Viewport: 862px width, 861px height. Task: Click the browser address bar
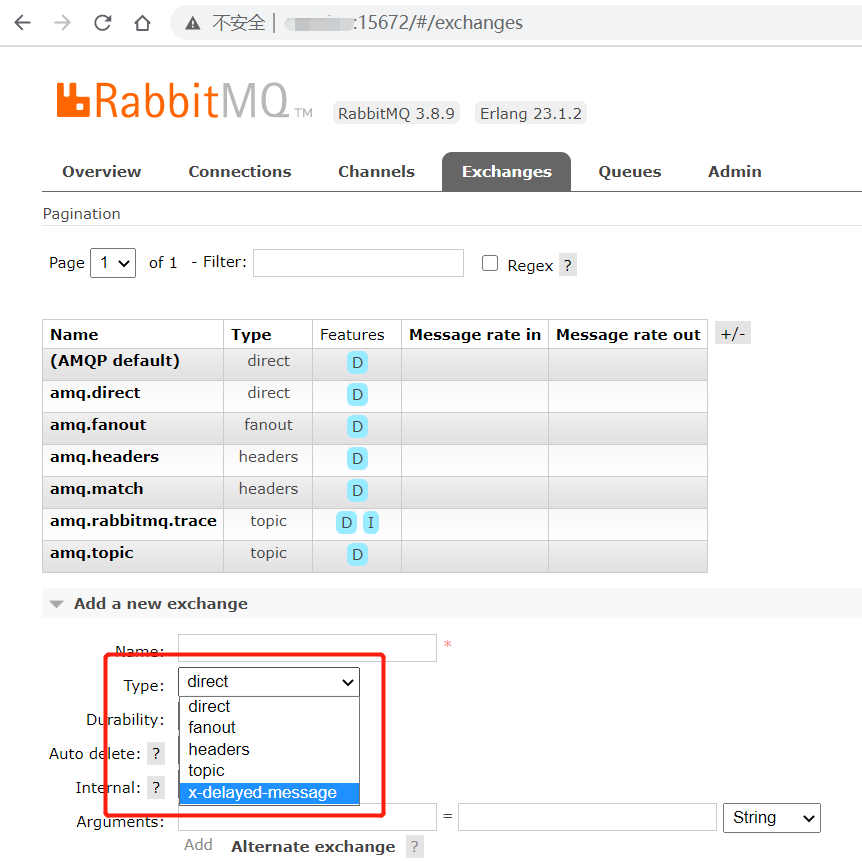coord(517,23)
